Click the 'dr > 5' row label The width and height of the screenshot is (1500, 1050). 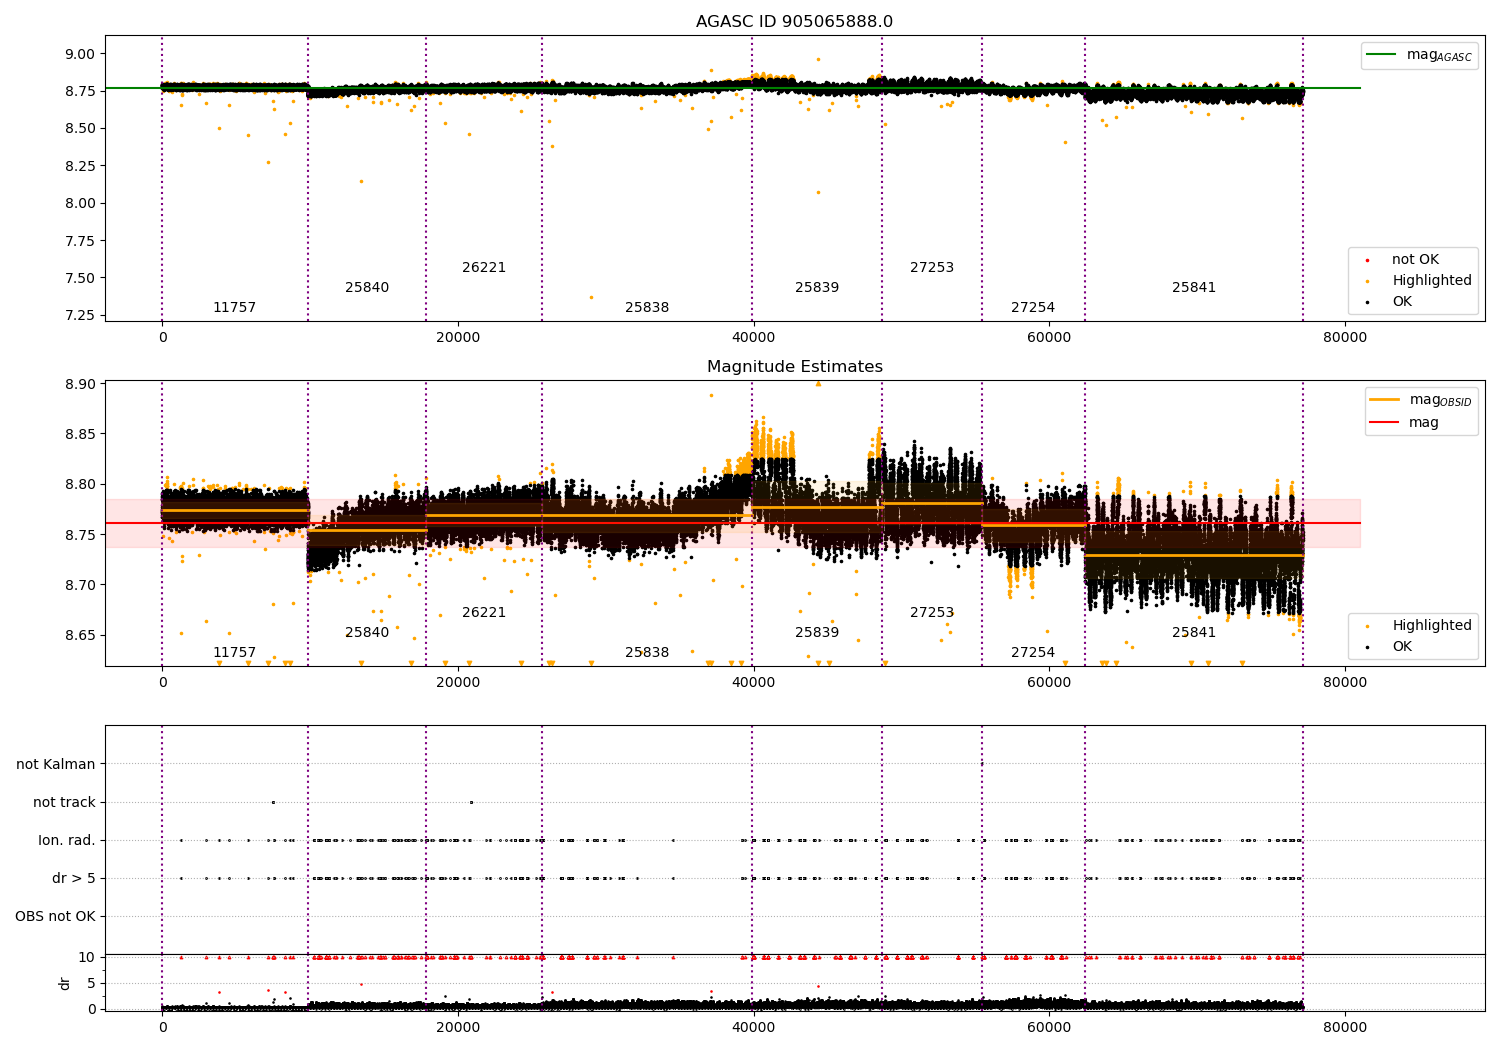[x=74, y=879]
